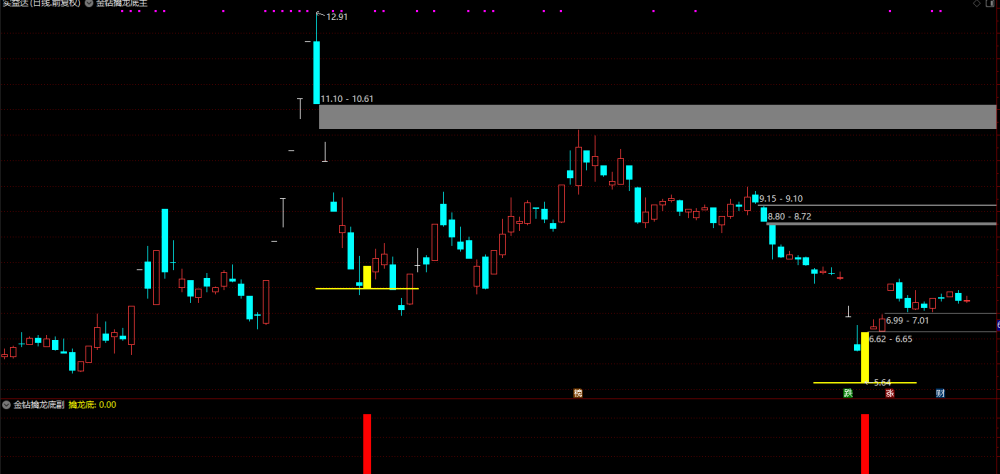Screen dimensions: 1000x474
Task: Open the sub-indicator dropdown arrow beside 金钻擒龙底副
Action: [6, 404]
